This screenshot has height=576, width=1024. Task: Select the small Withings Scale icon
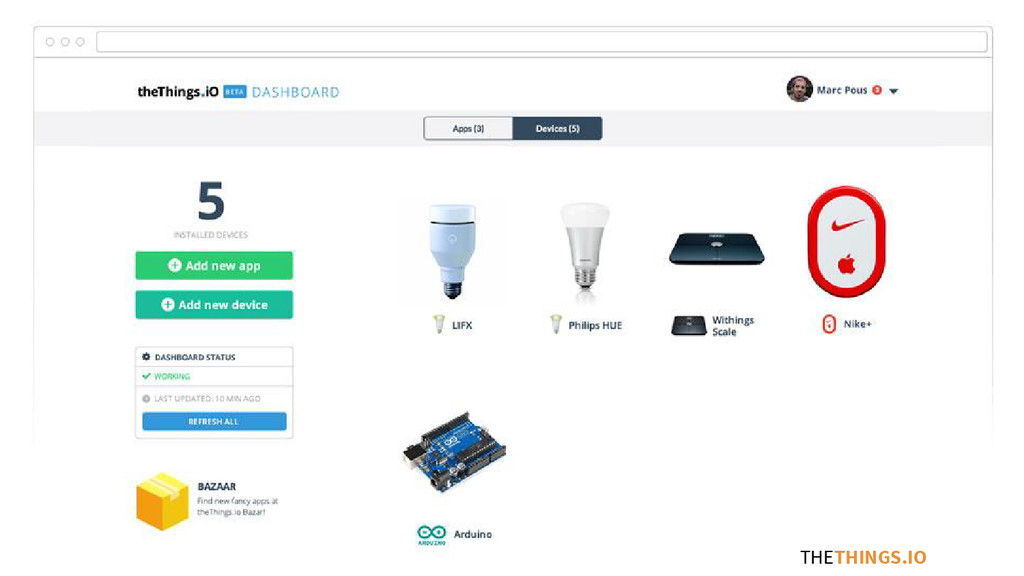click(x=688, y=325)
